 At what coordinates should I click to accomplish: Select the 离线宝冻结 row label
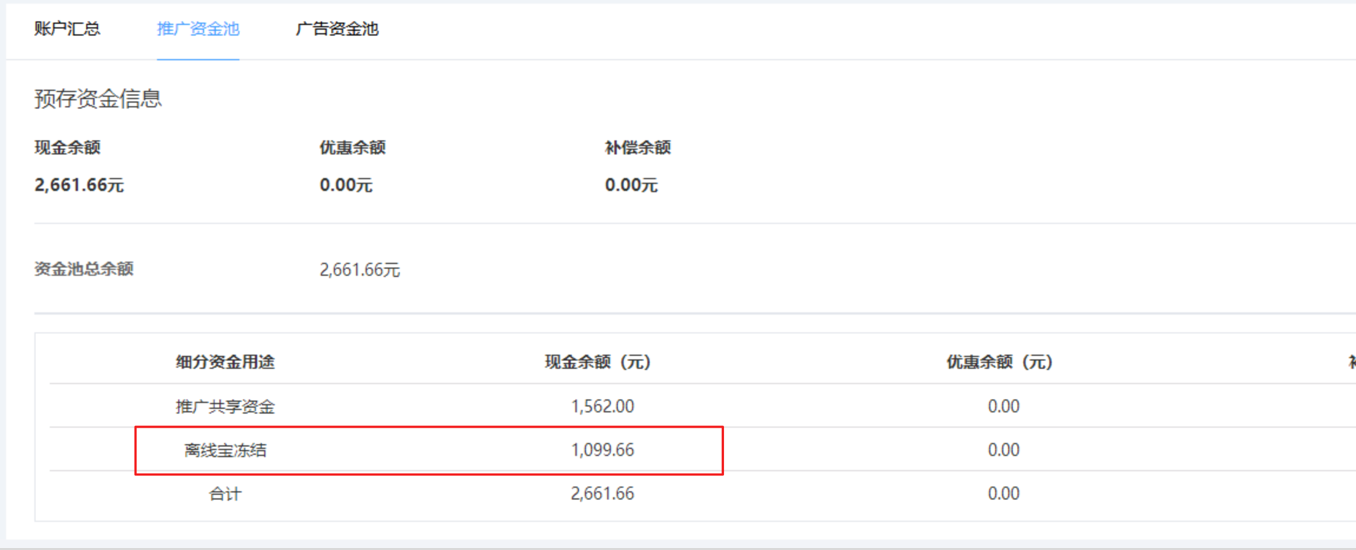pyautogui.click(x=225, y=450)
